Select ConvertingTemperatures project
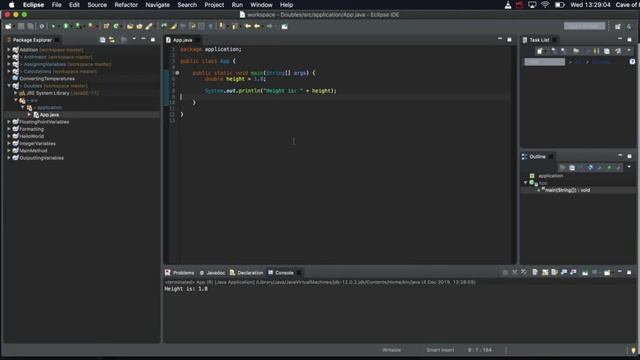Screen dimensions: 640x360 click(47, 79)
